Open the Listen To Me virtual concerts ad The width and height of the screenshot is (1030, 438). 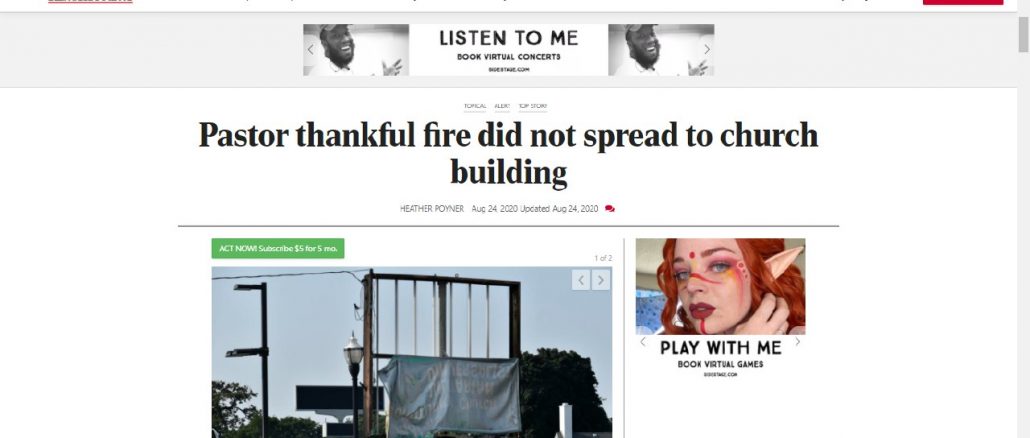[x=508, y=50]
